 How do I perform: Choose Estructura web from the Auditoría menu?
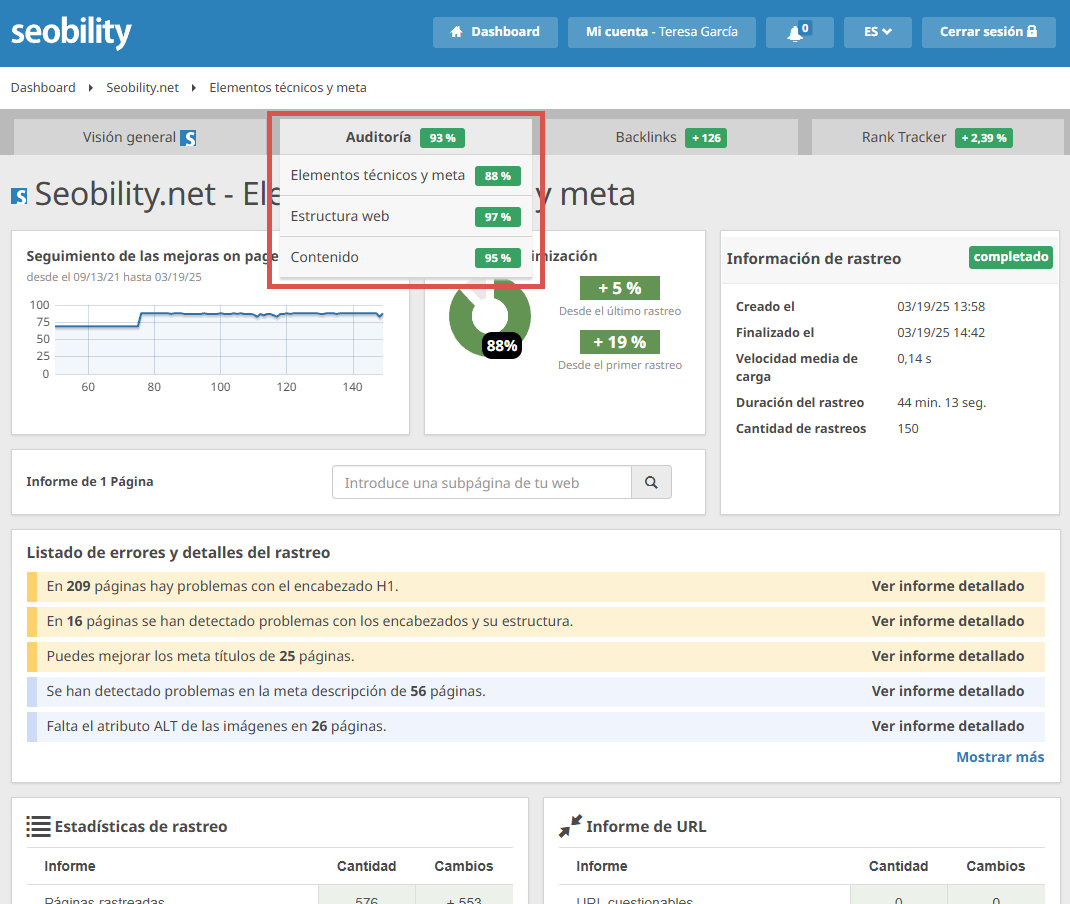[405, 216]
